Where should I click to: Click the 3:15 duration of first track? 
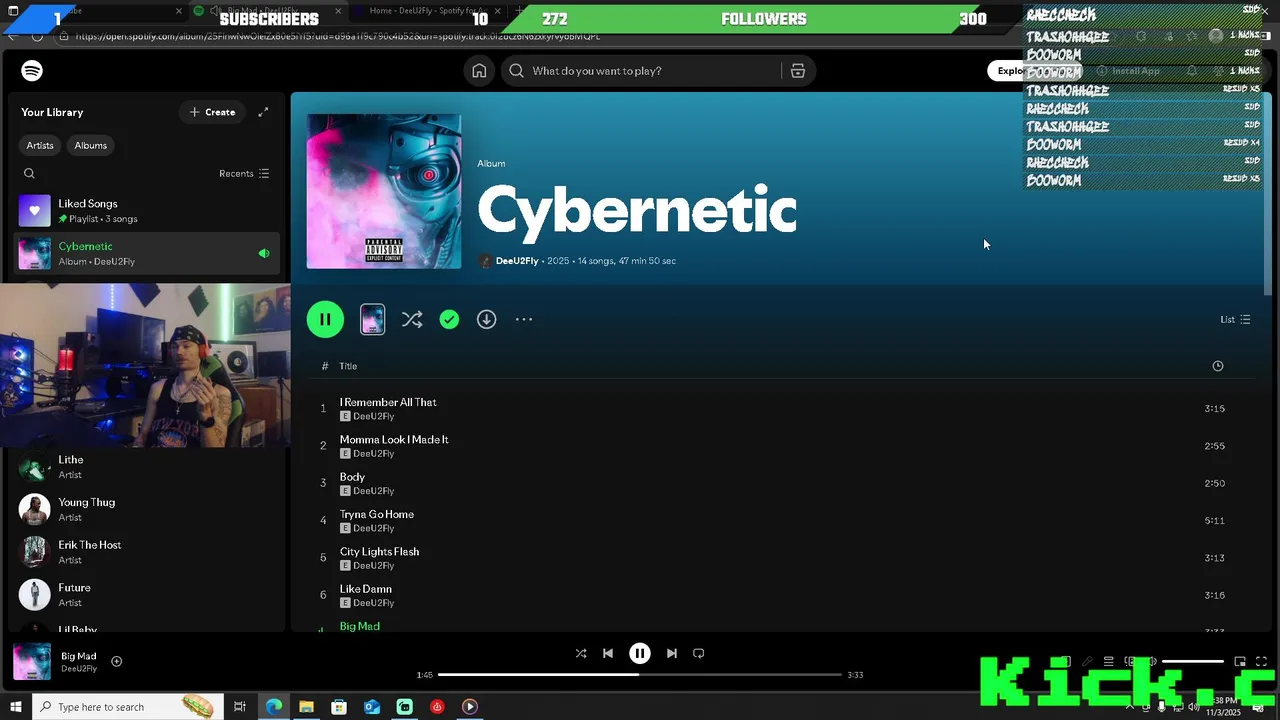pos(1215,409)
